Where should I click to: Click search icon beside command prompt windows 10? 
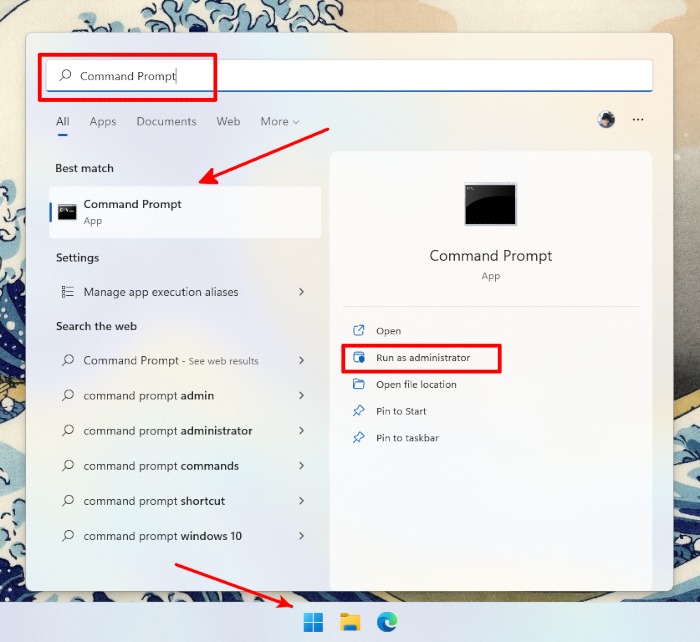68,535
